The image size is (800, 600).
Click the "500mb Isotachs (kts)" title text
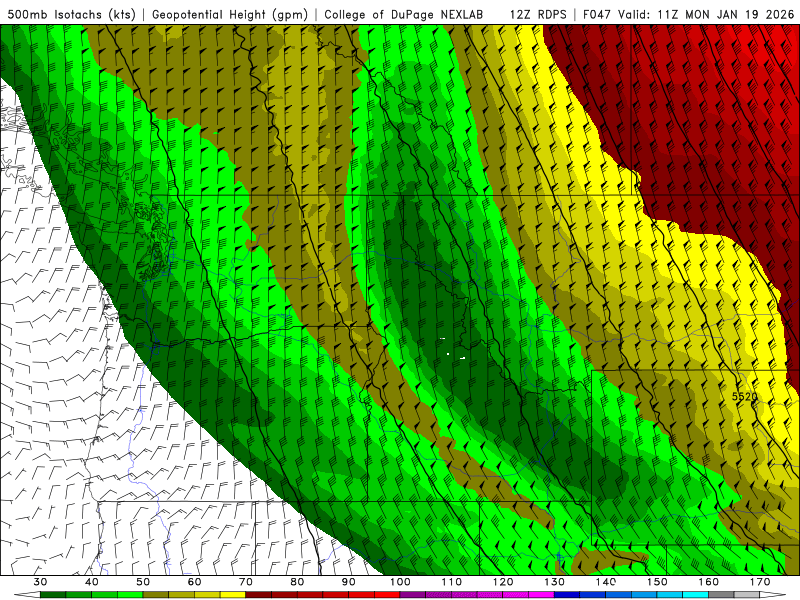72,14
